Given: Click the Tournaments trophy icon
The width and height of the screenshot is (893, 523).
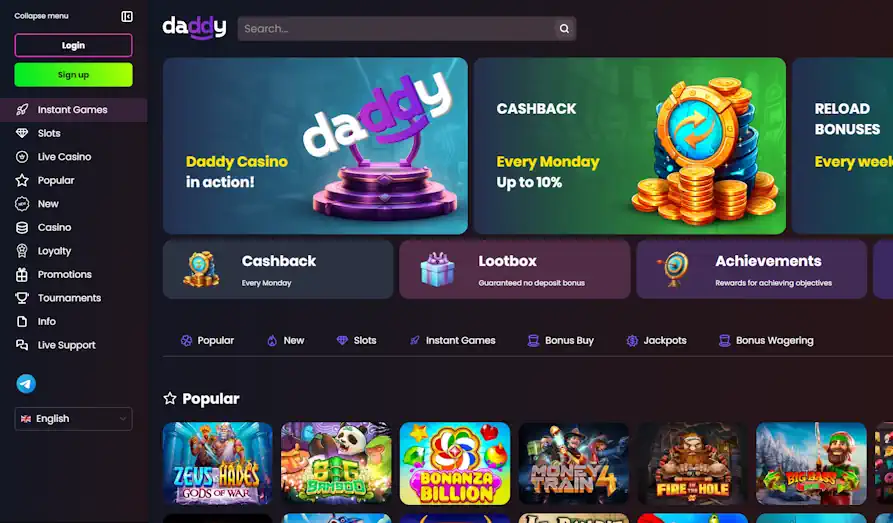Looking at the screenshot, I should point(22,298).
